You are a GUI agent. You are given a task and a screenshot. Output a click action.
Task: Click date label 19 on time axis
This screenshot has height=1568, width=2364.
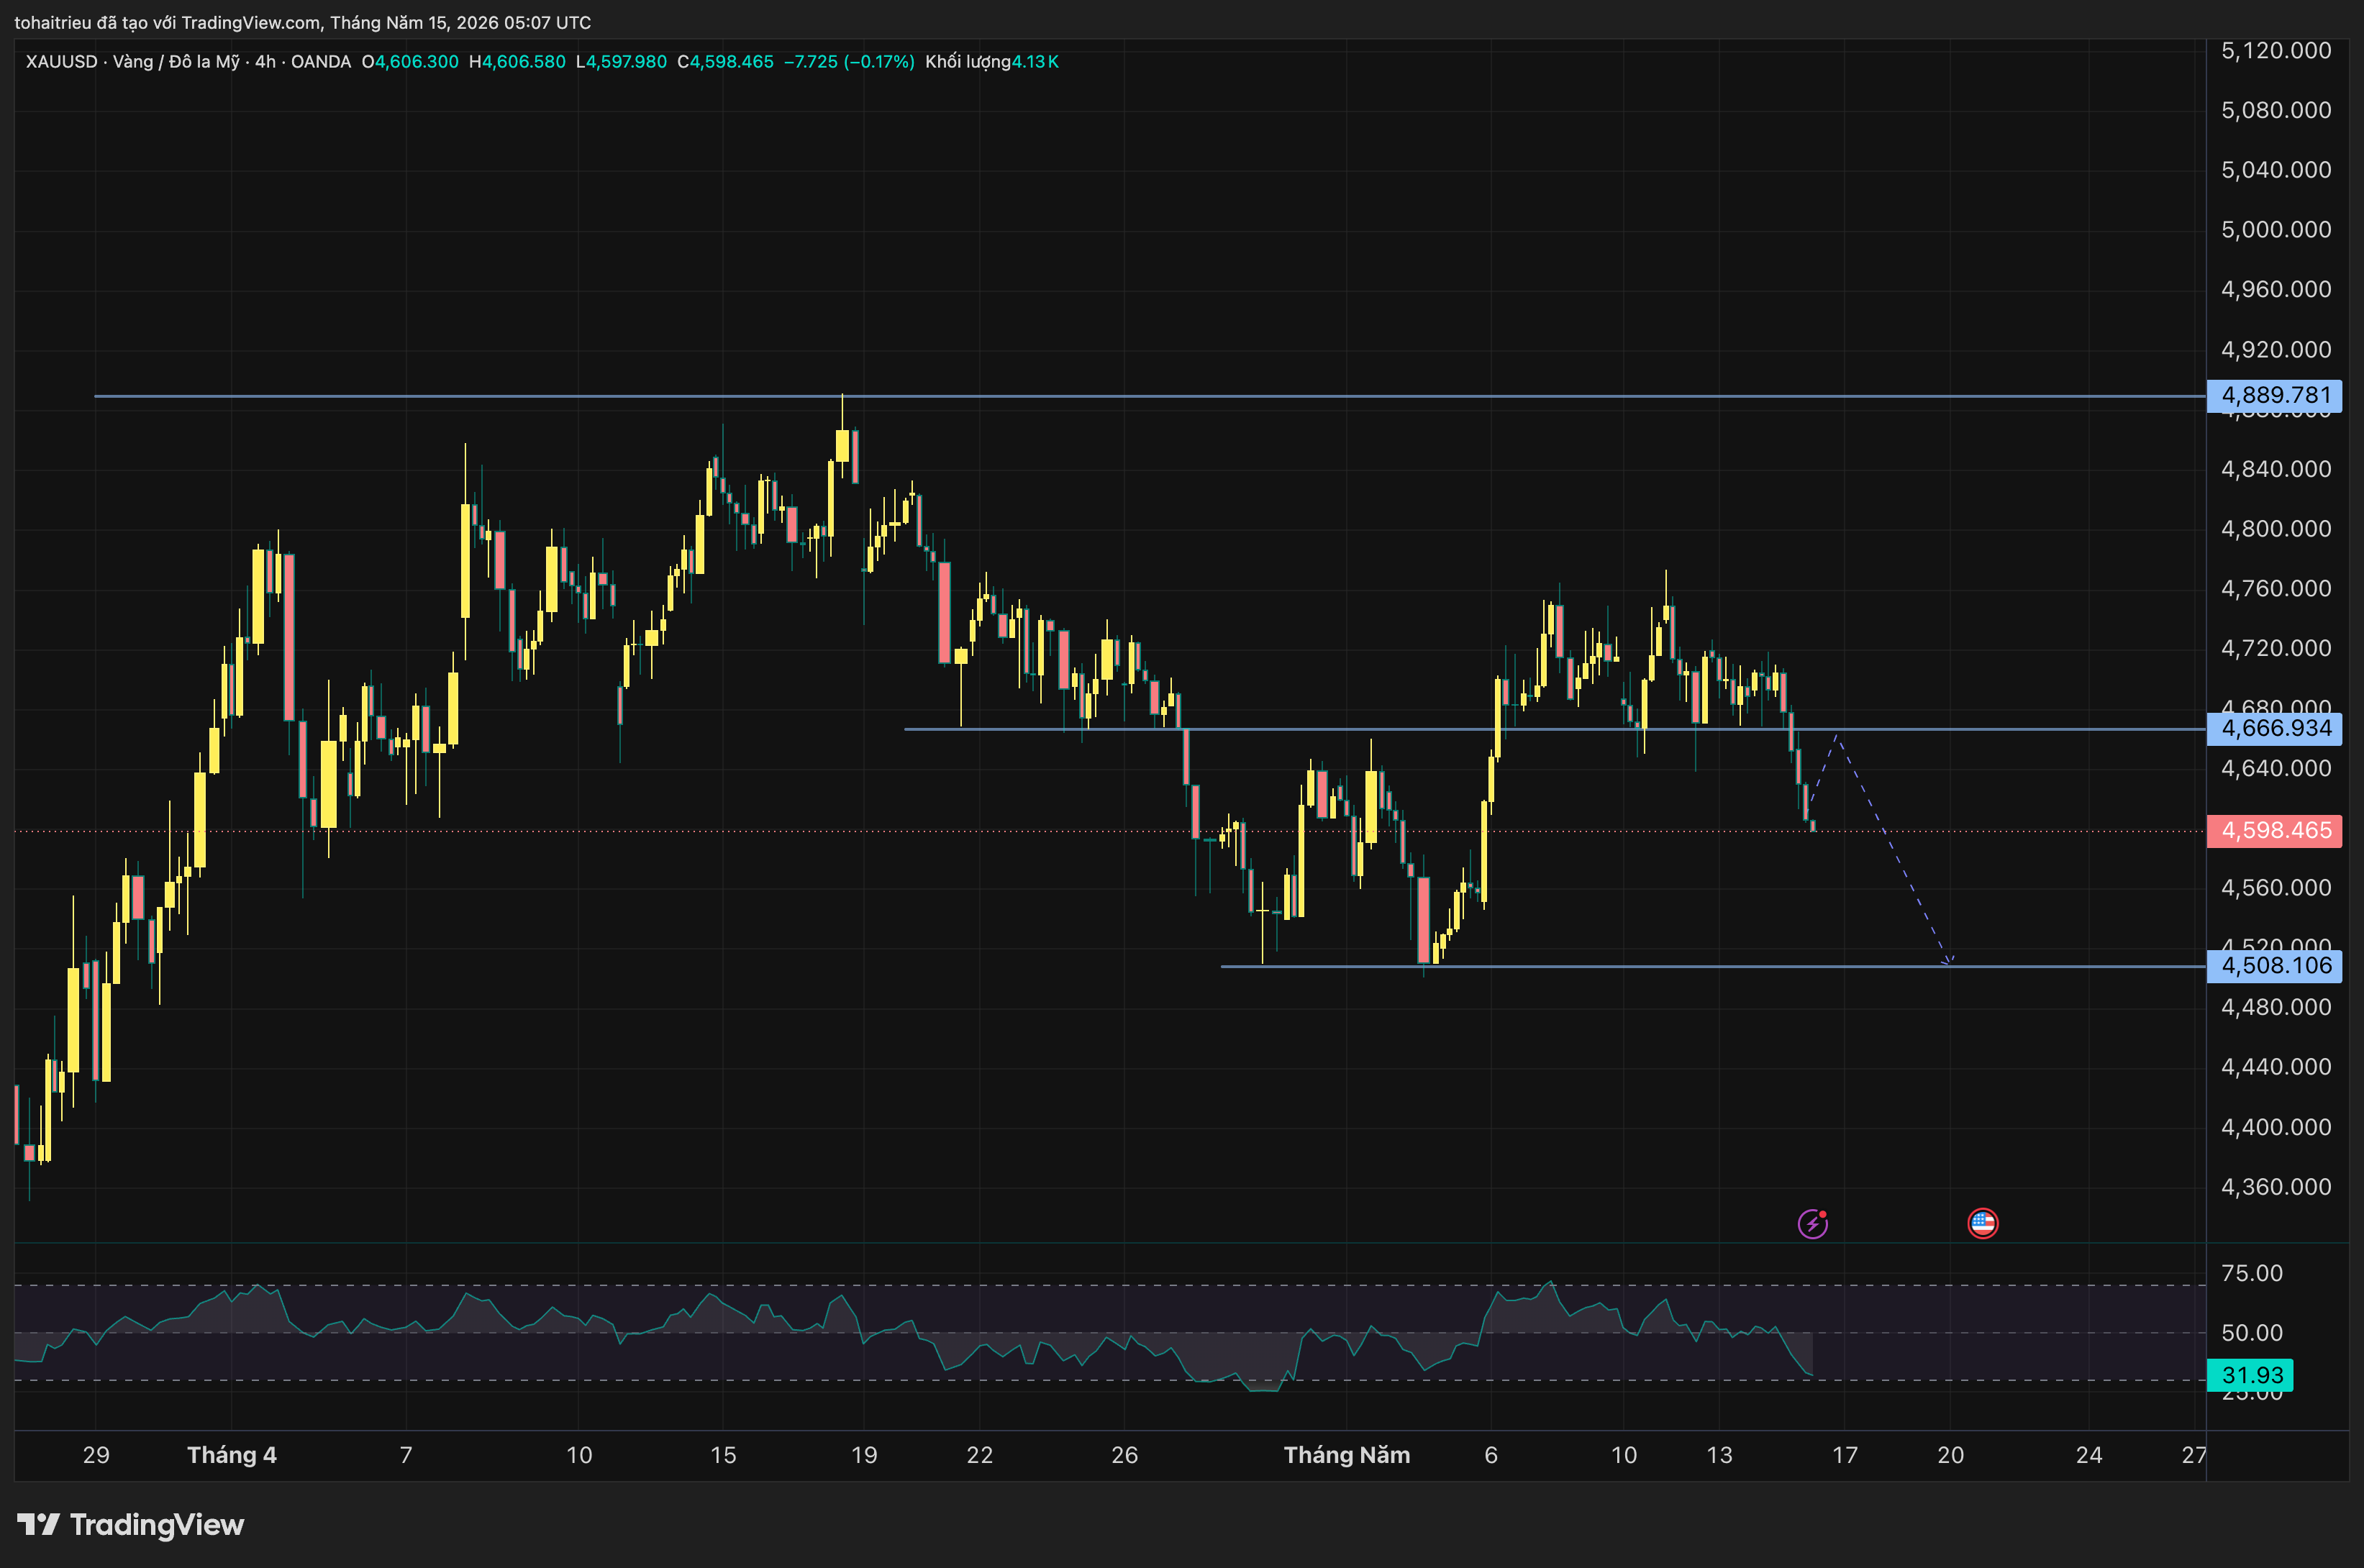[x=864, y=1455]
